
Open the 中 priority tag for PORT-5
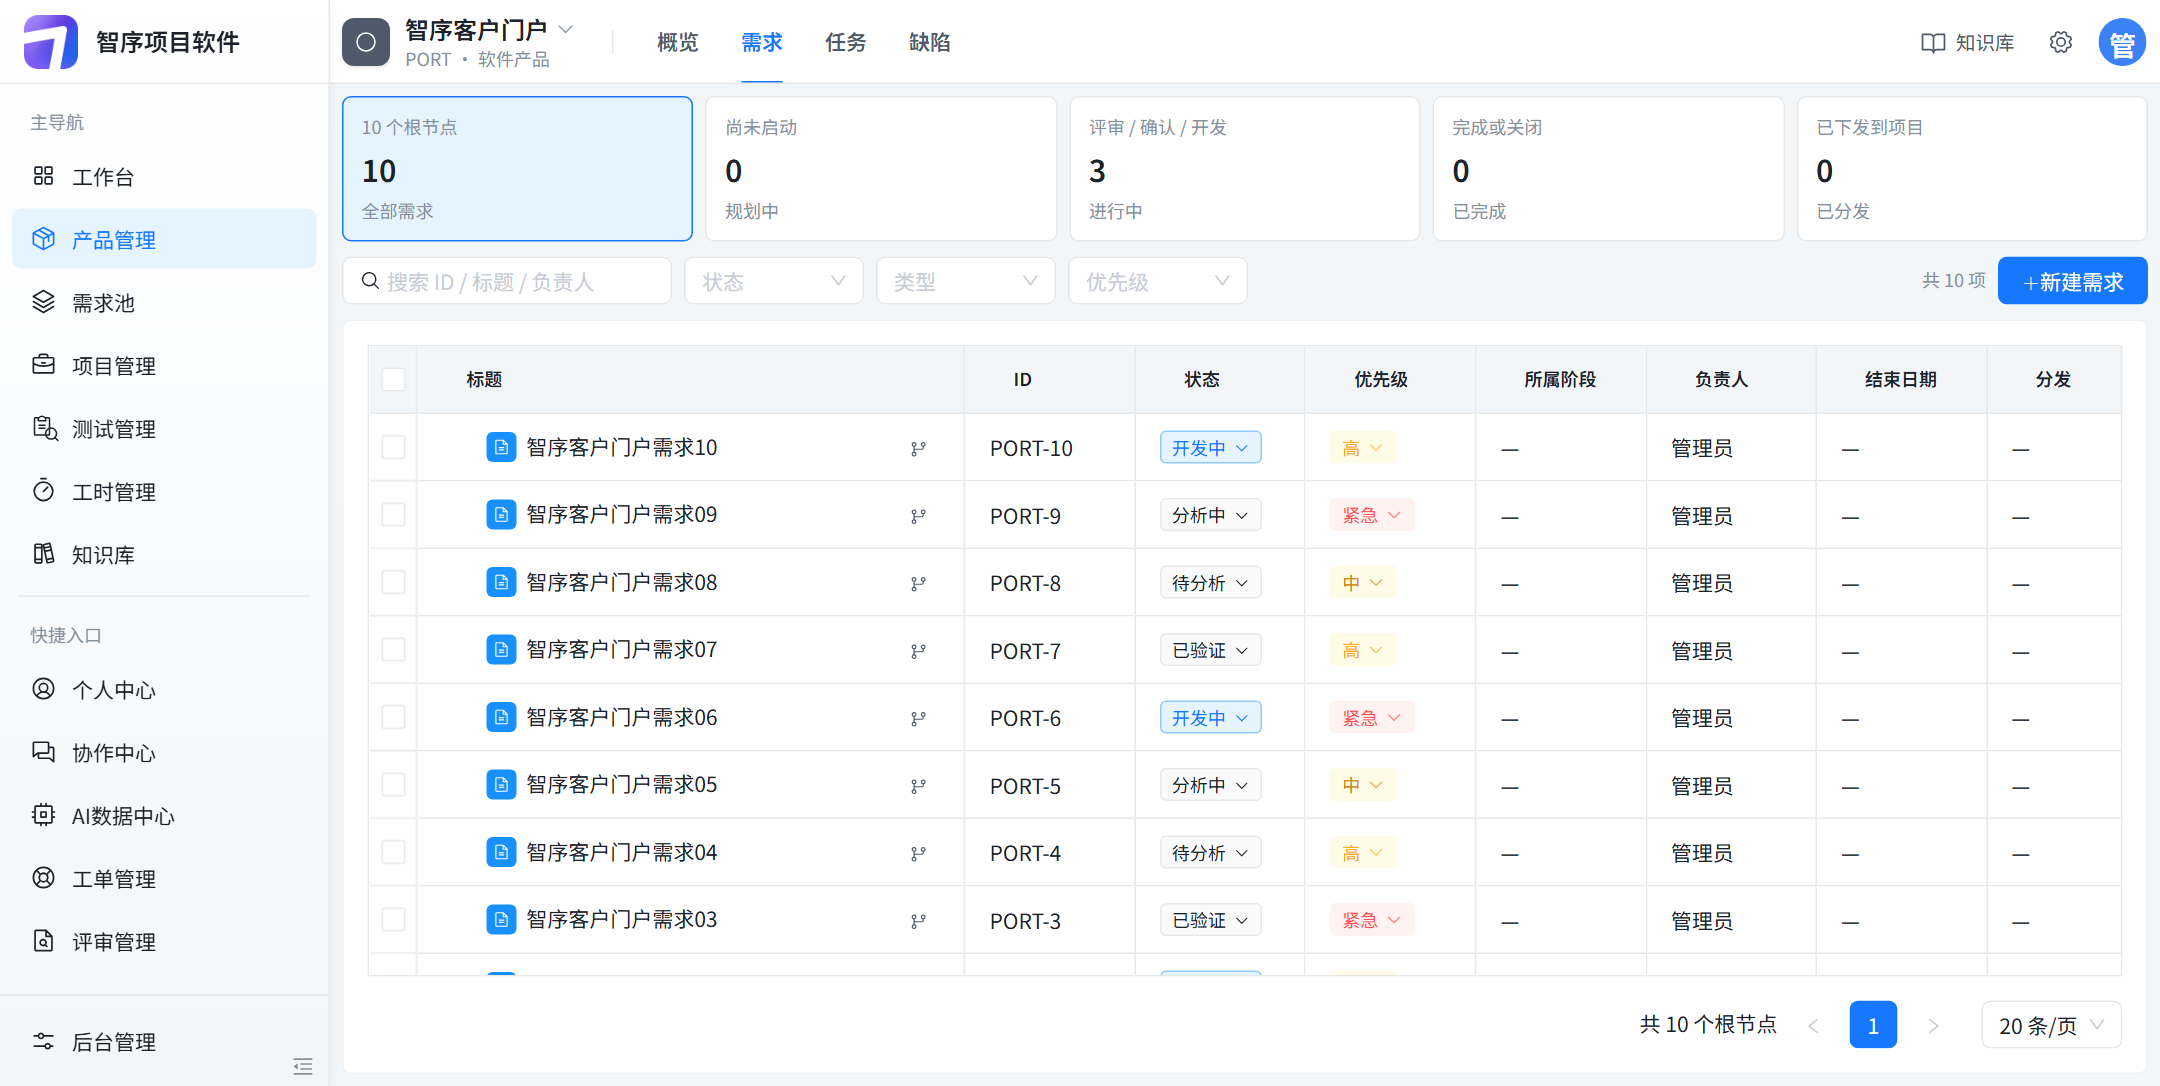pyautogui.click(x=1362, y=785)
